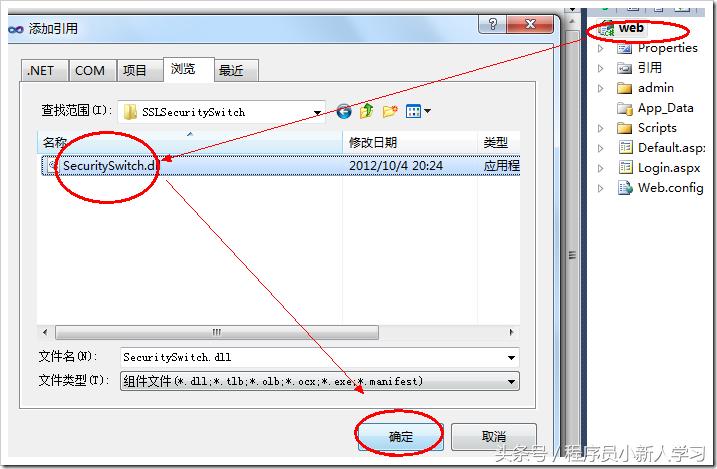Select the web project icon
717x469 pixels.
coord(606,29)
